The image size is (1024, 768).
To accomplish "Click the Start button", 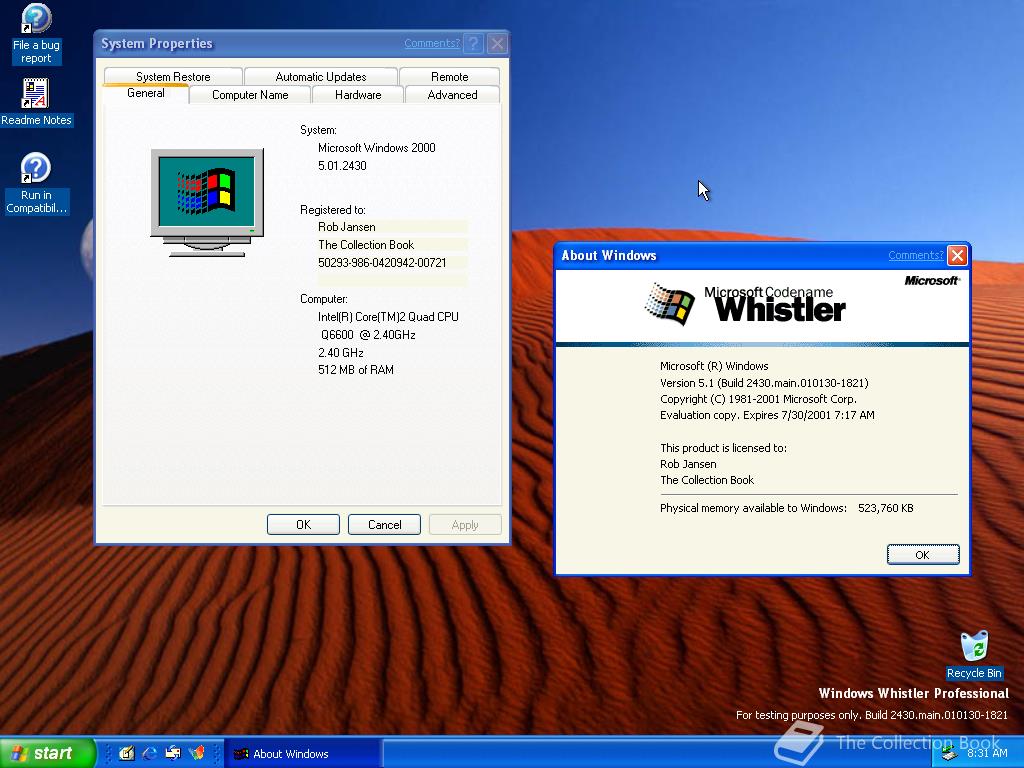I will (x=47, y=753).
